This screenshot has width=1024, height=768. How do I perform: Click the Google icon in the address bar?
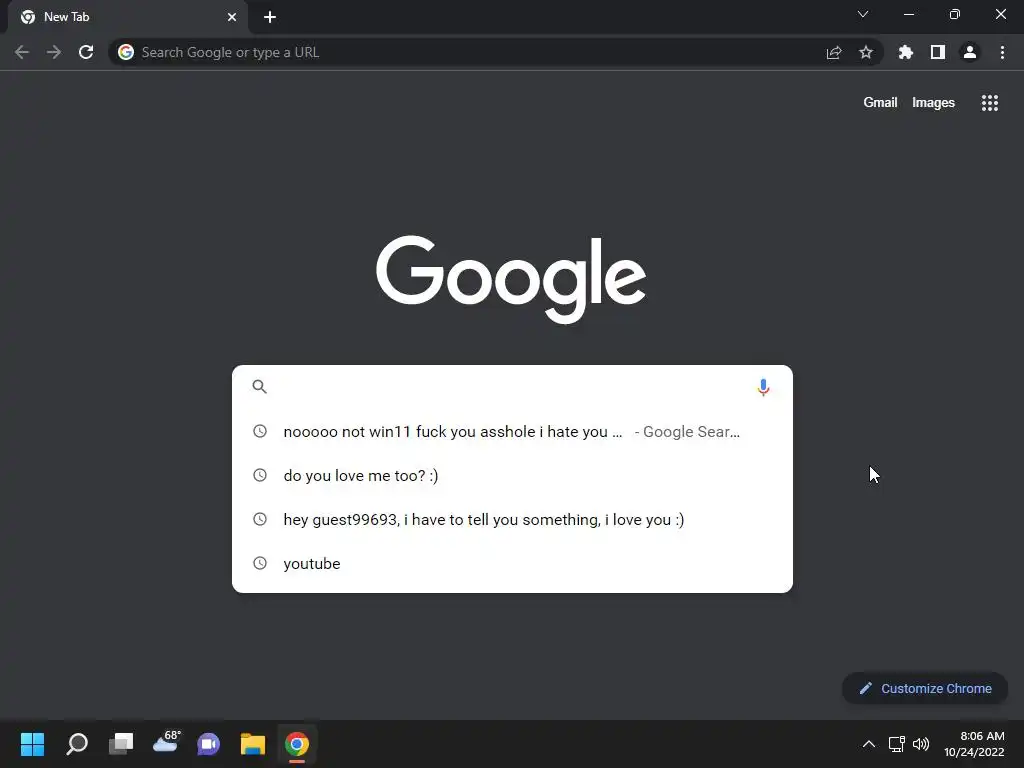126,52
